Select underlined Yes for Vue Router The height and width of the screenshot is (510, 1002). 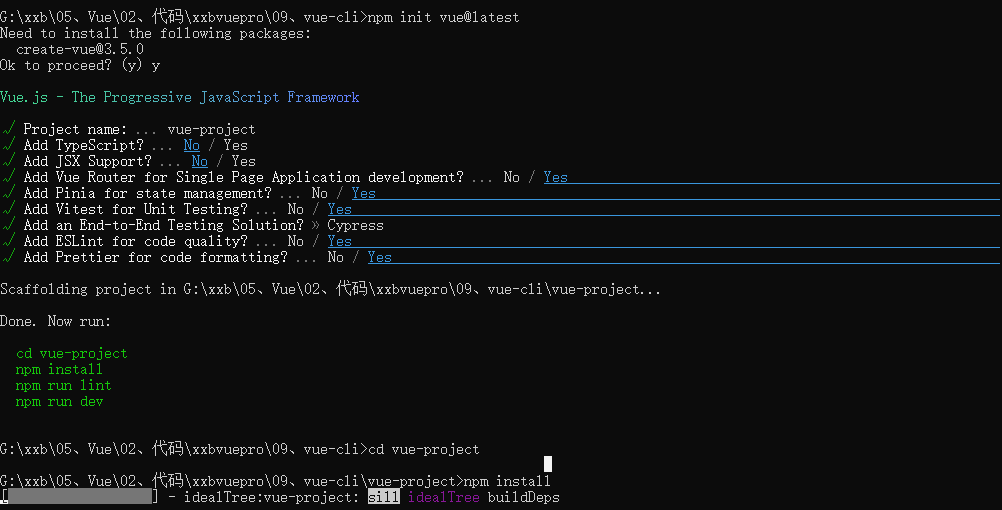coord(555,177)
